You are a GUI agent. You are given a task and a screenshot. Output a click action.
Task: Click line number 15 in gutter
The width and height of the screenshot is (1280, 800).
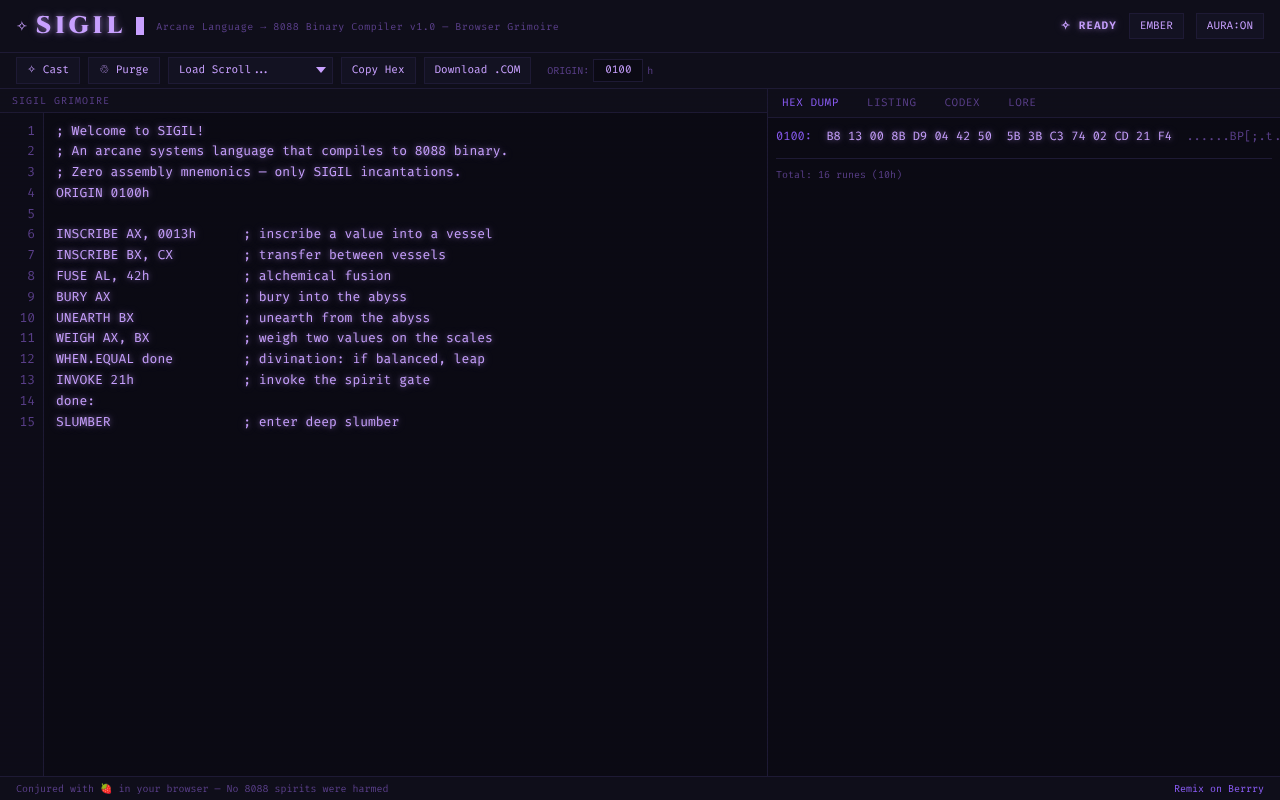point(27,422)
